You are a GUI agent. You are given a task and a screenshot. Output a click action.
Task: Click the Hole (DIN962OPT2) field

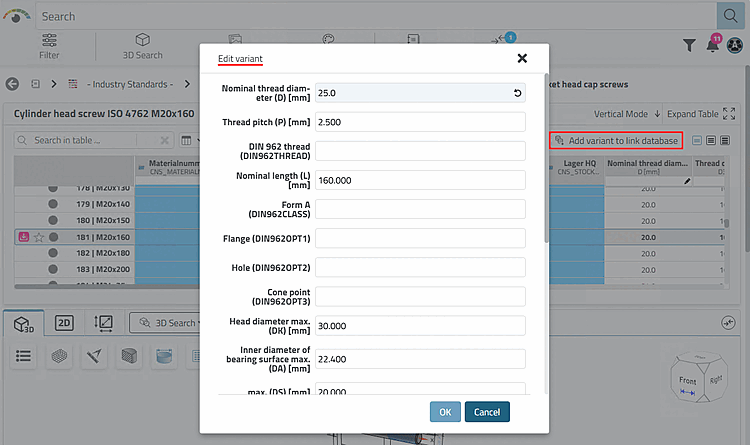coord(420,267)
